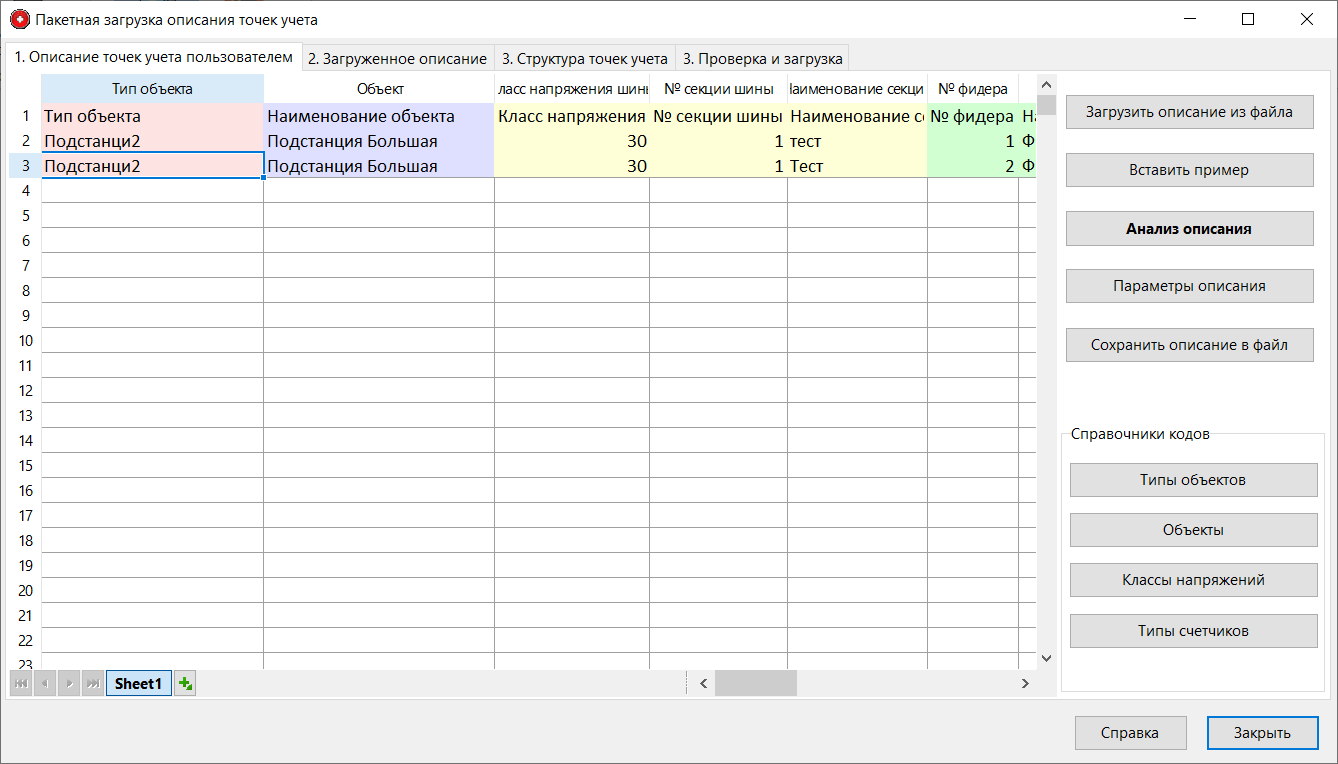This screenshot has width=1338, height=764.
Task: Click the next sheet arrow icon
Action: [x=68, y=683]
